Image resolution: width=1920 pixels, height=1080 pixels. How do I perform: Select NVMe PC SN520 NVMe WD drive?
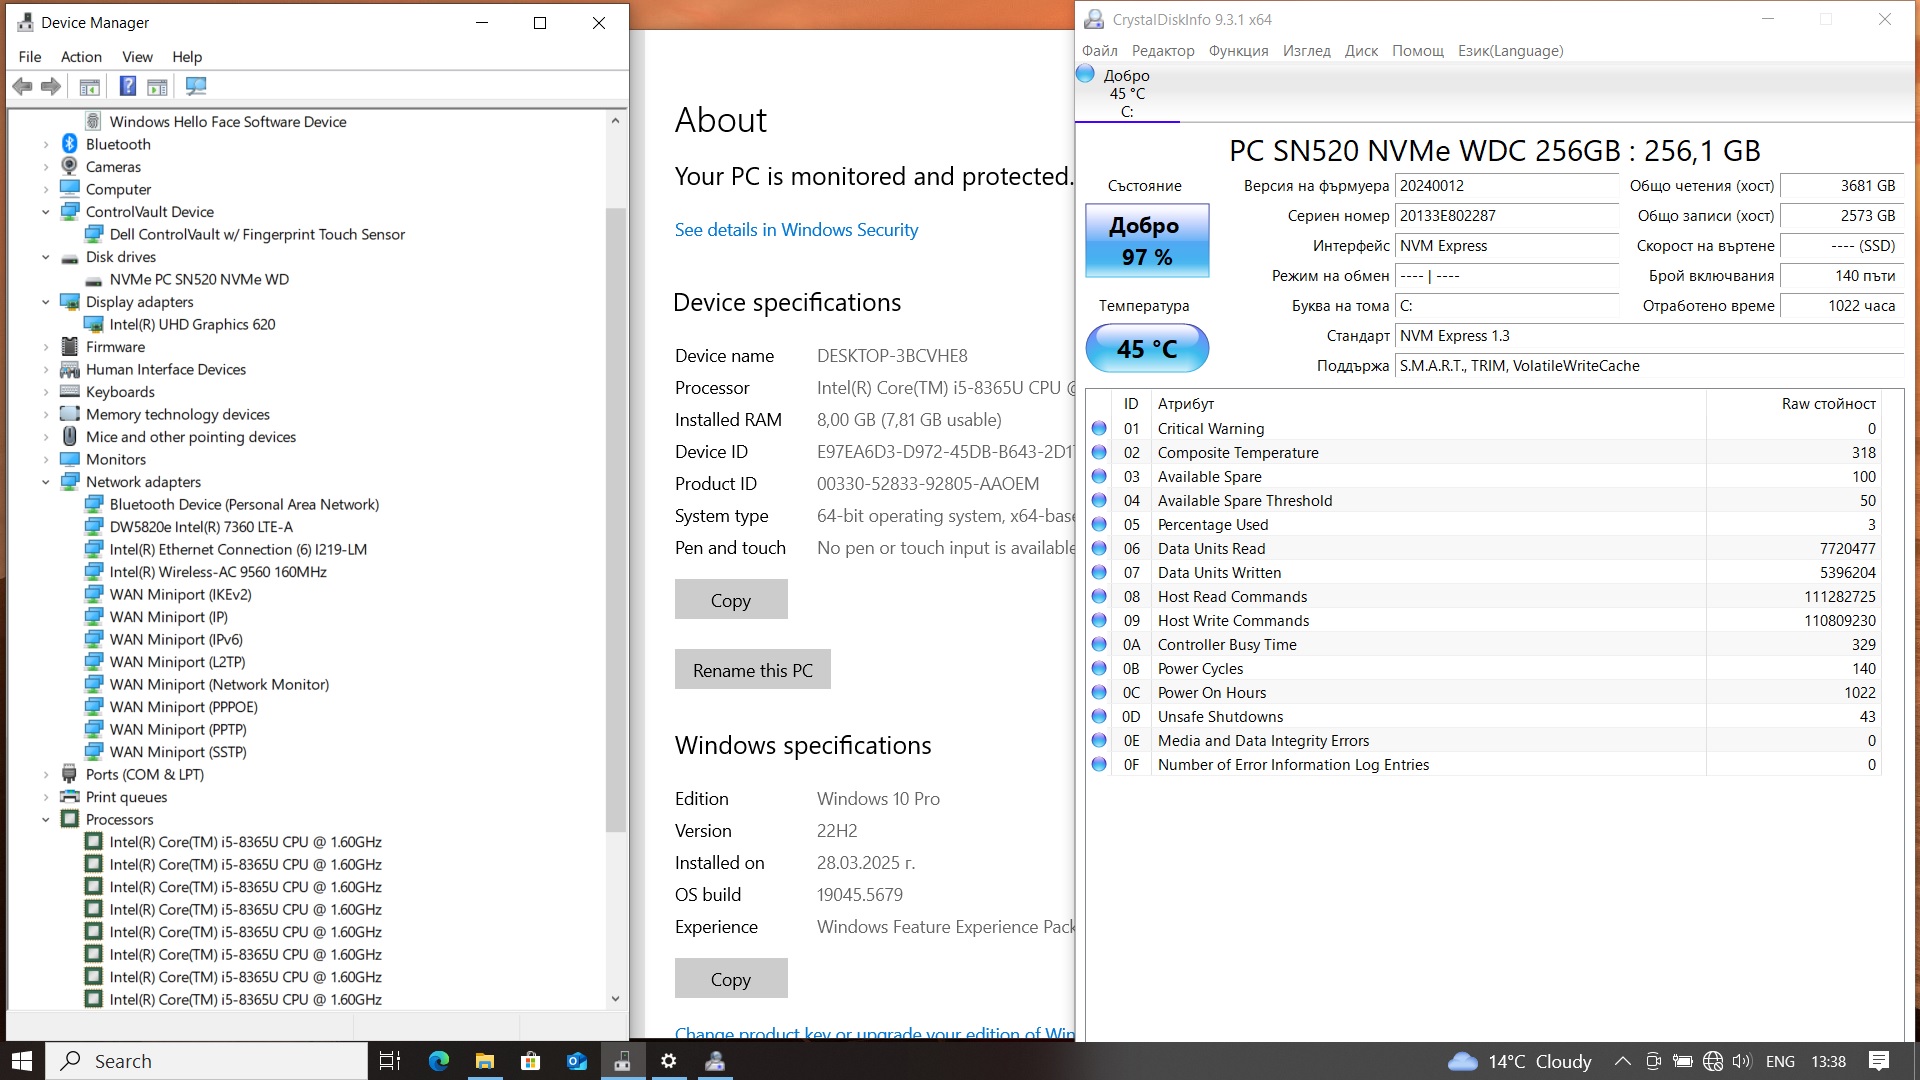(199, 279)
